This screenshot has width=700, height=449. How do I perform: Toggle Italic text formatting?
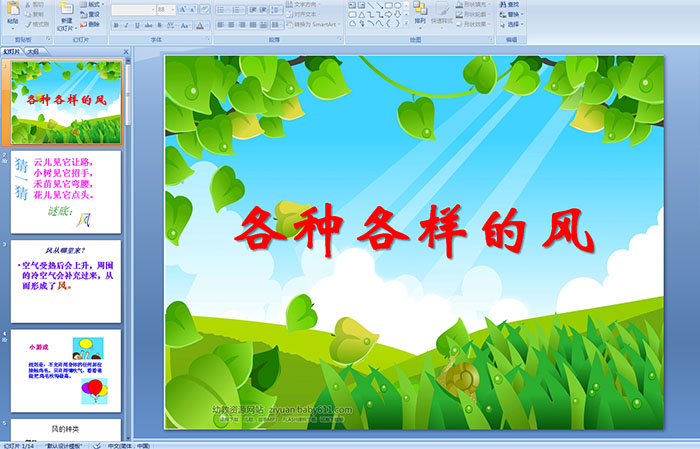pyautogui.click(x=125, y=25)
